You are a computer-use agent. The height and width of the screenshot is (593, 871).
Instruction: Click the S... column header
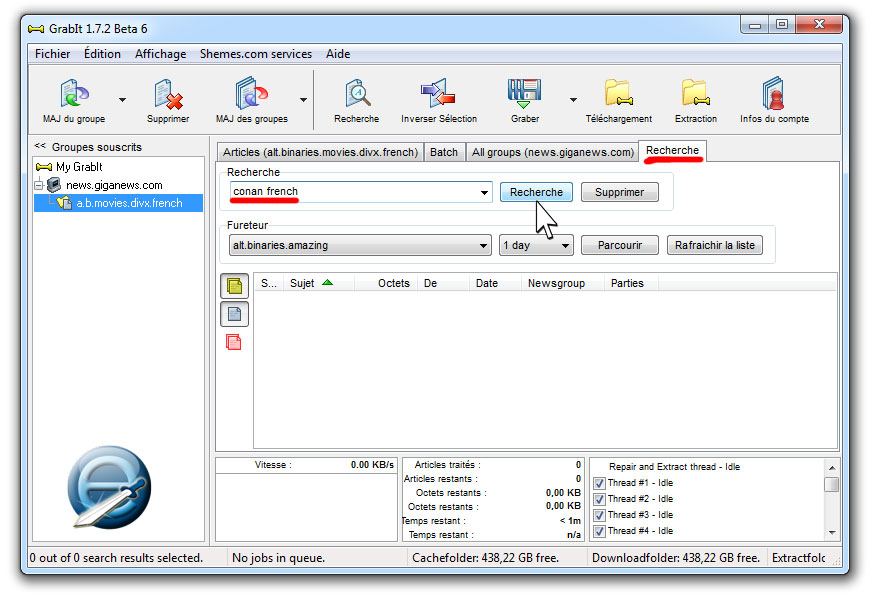click(x=269, y=283)
